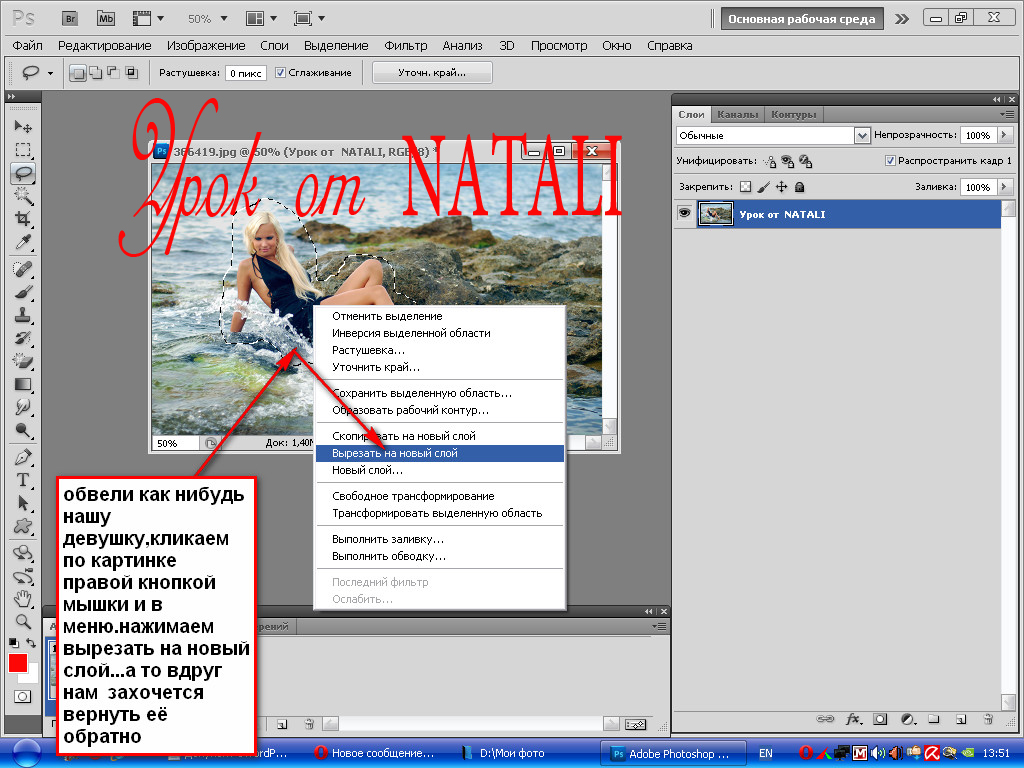Toggle the Распространить кадр 1 checkbox
1024x768 pixels.
pos(890,160)
